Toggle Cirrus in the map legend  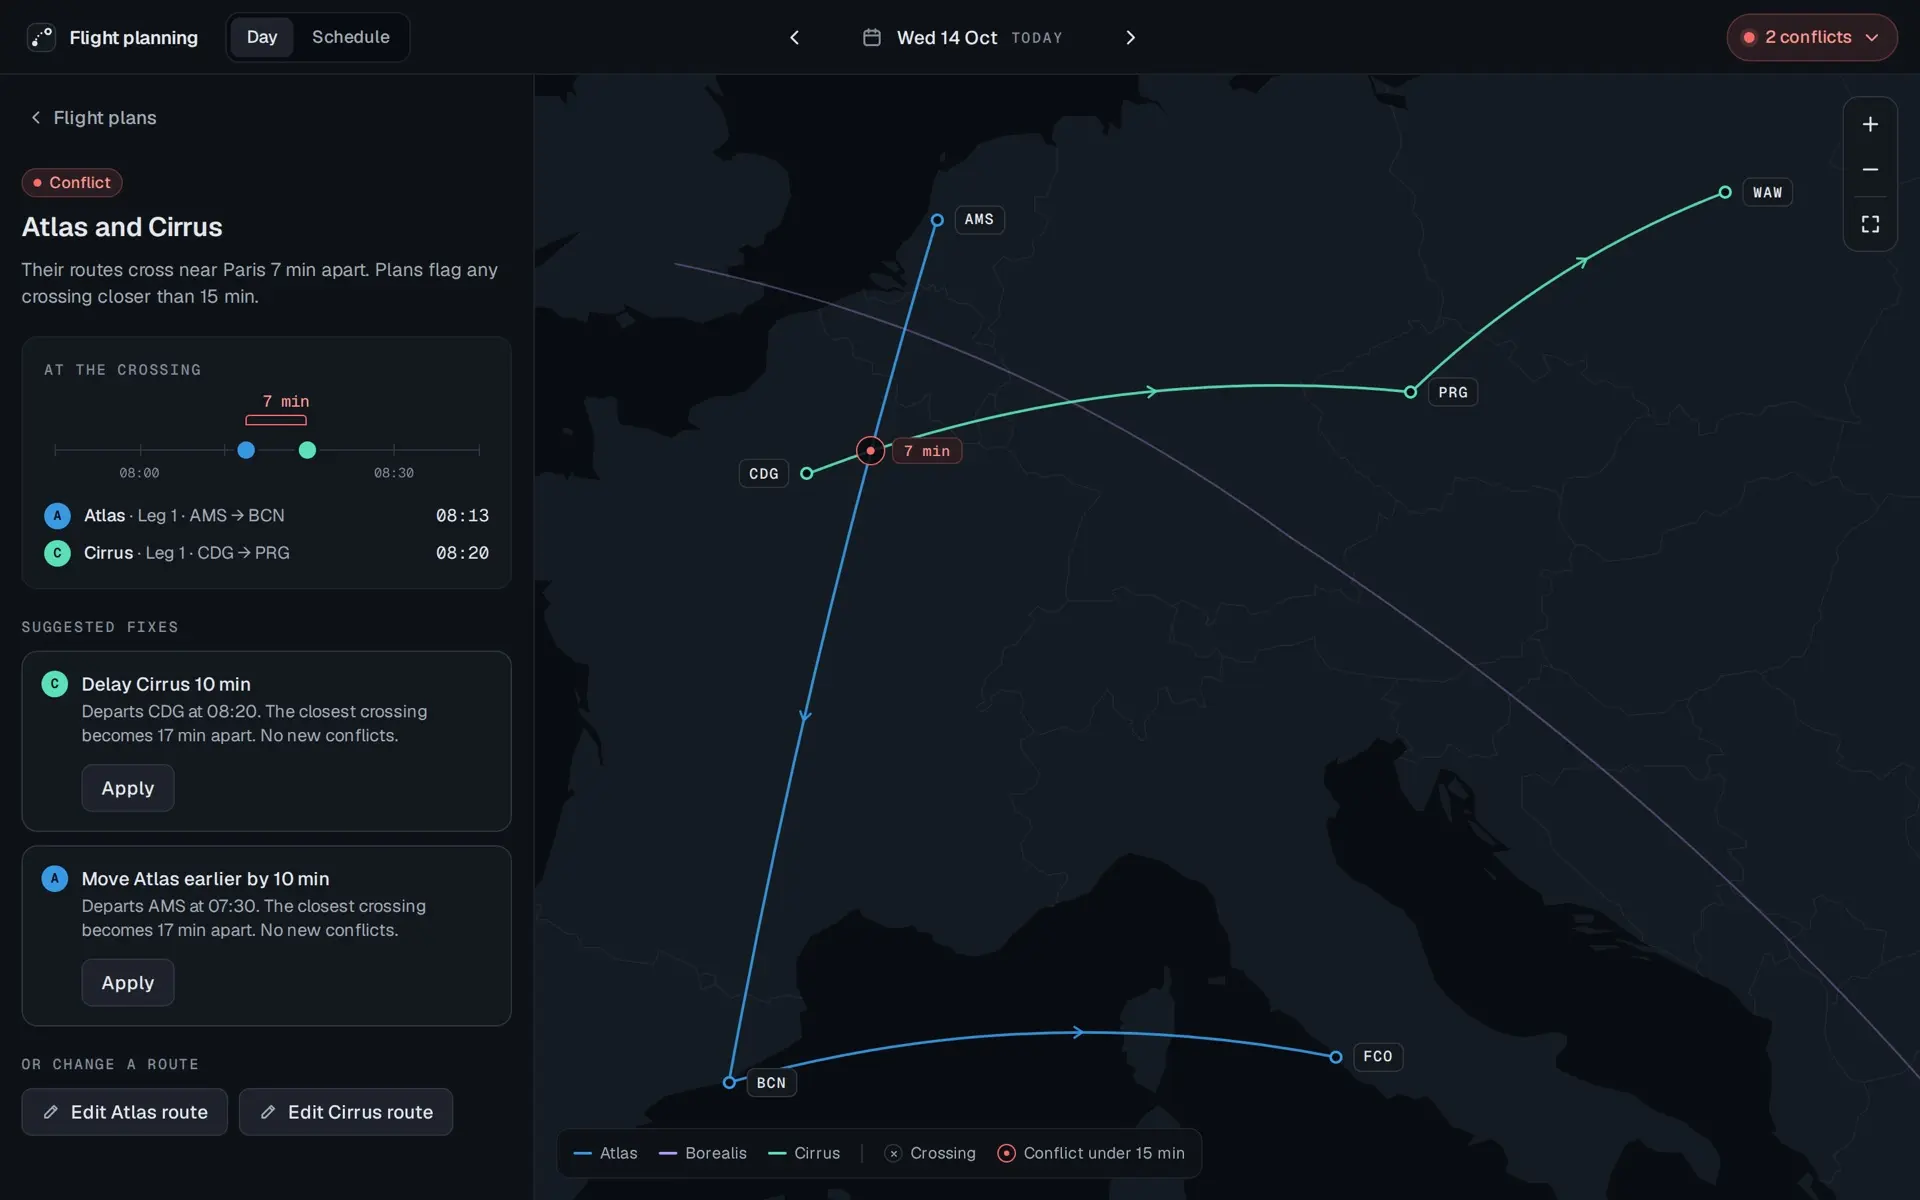point(804,1154)
